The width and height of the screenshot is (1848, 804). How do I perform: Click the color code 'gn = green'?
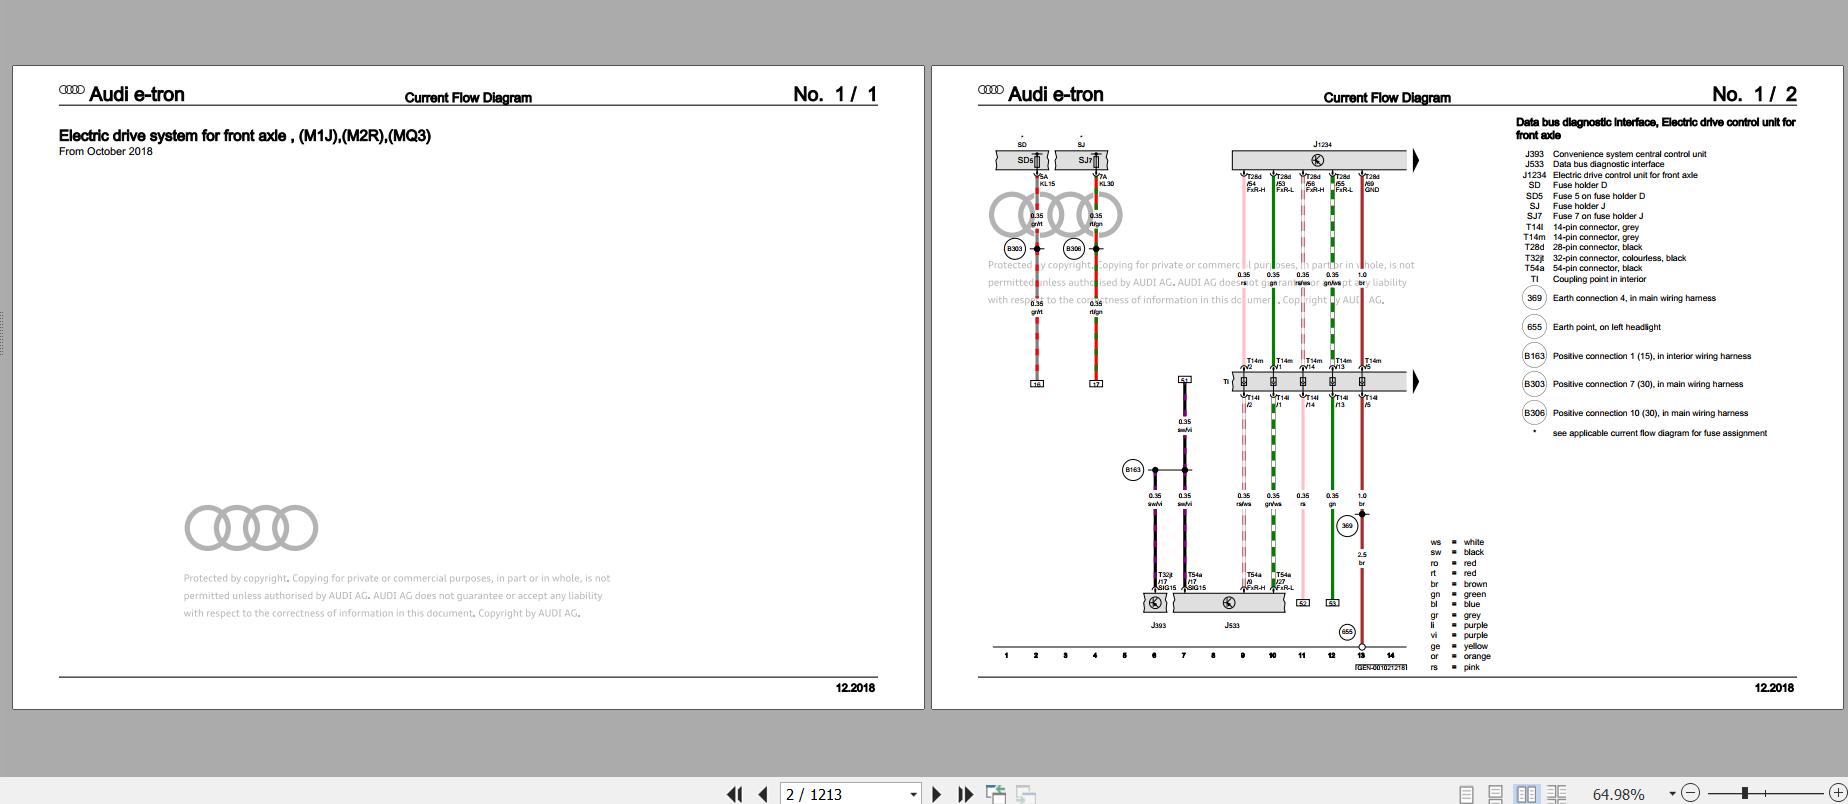coord(1458,594)
